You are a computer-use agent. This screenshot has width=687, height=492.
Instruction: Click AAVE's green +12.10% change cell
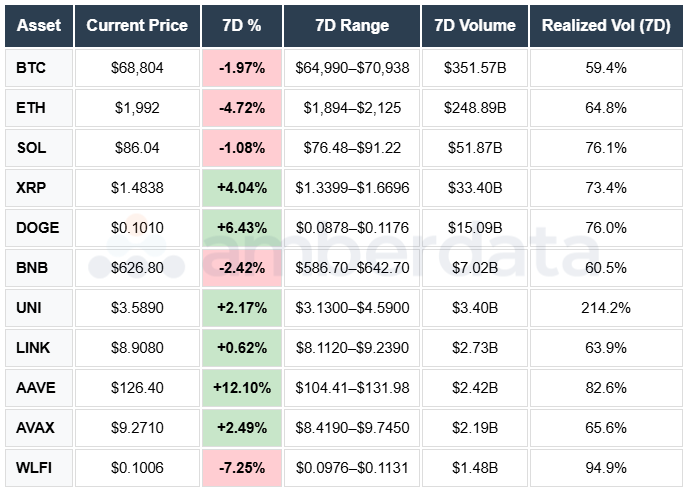coord(241,388)
